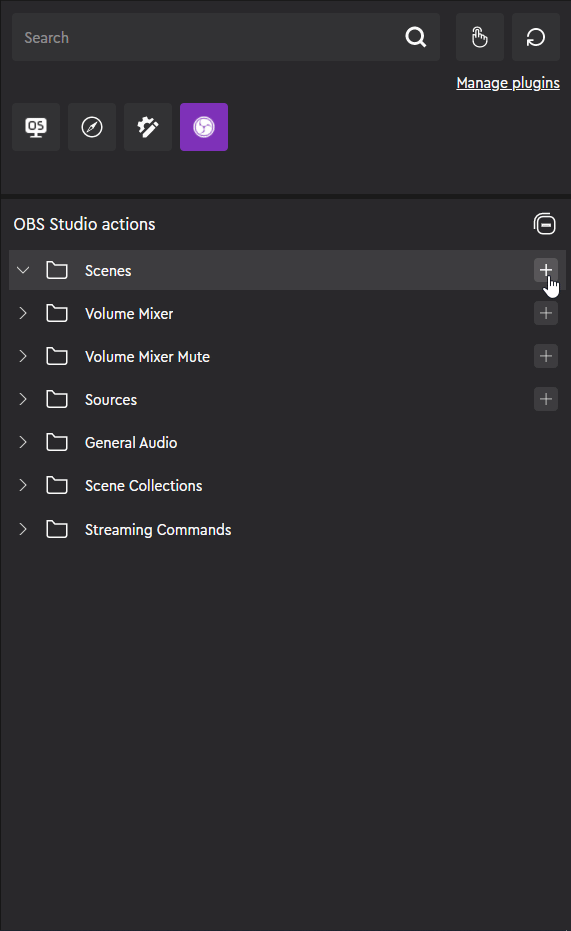571x931 pixels.
Task: Click the touch hand icon button
Action: 480,37
